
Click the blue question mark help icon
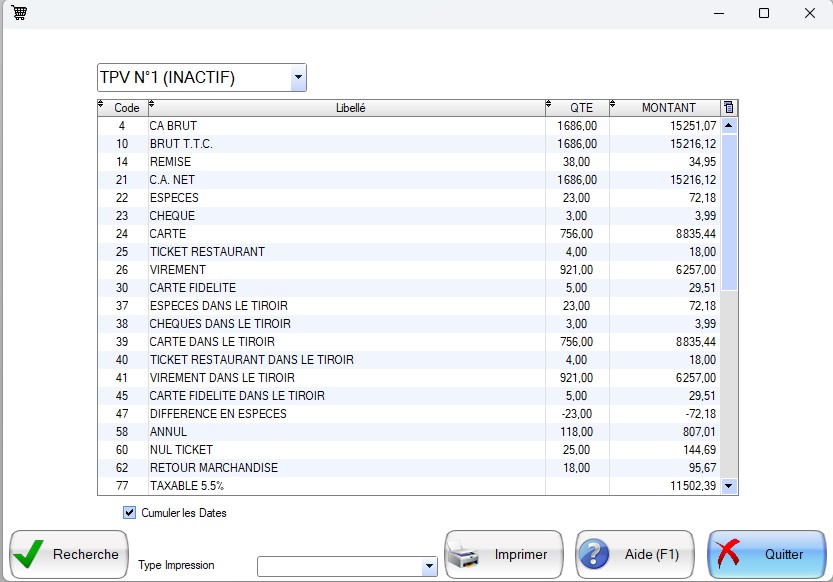point(595,554)
